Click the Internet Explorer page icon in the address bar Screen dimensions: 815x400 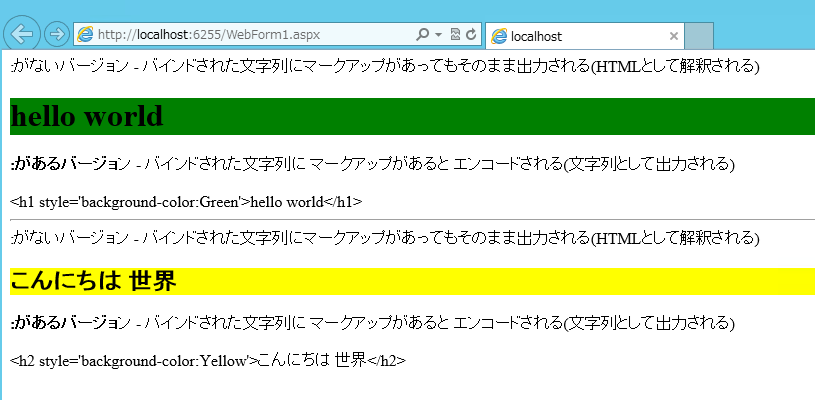[85, 35]
